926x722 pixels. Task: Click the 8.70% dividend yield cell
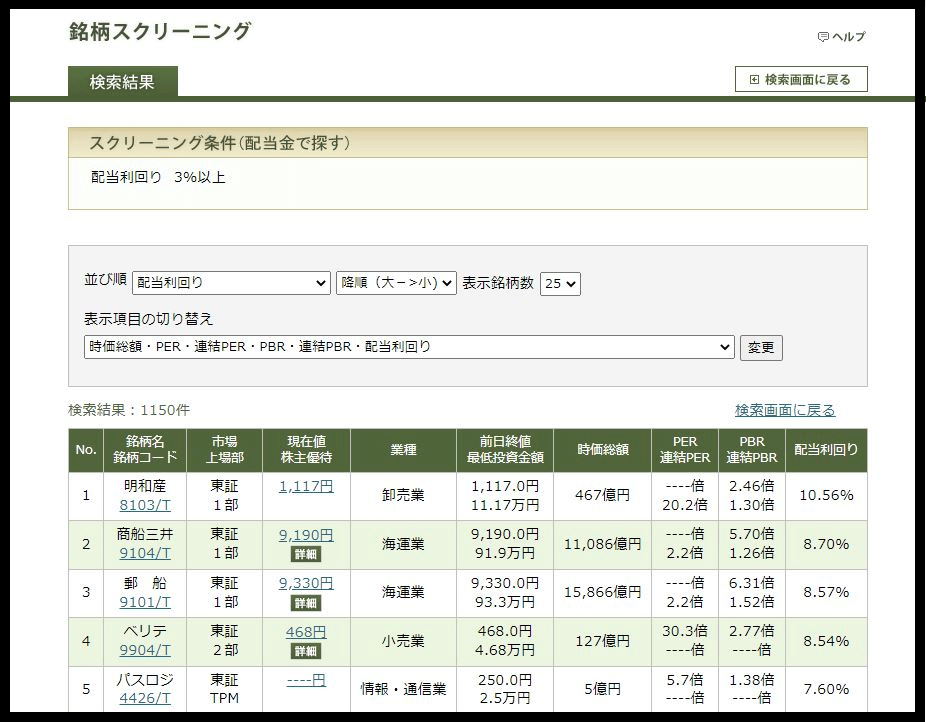826,544
